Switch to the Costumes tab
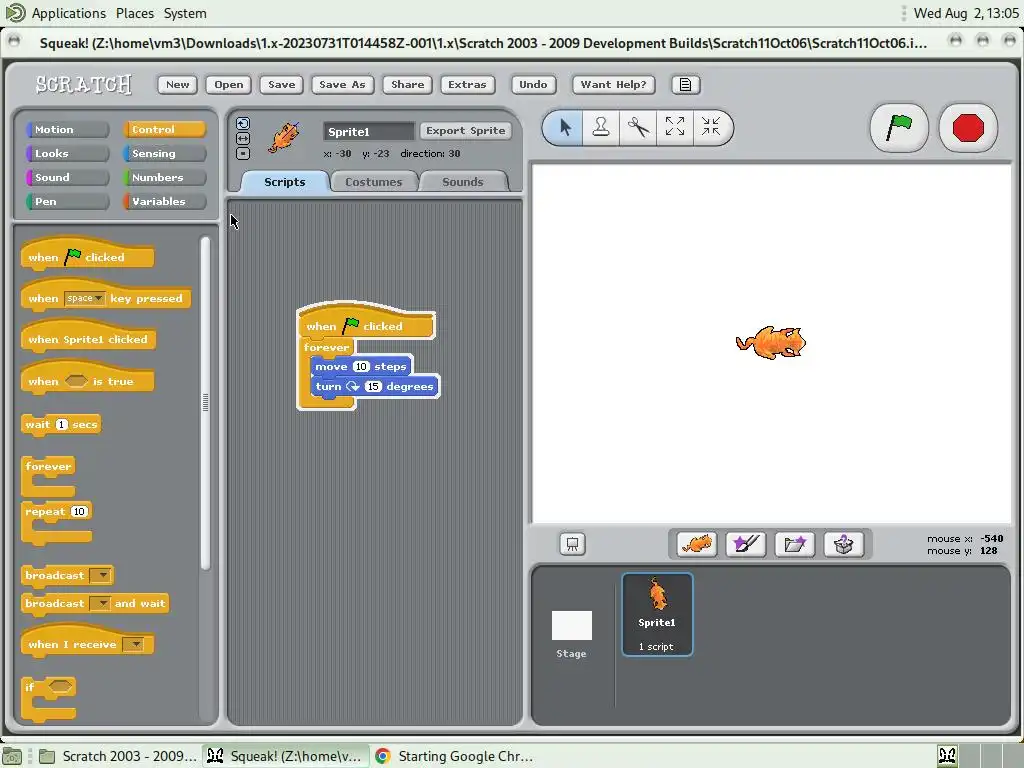1024x768 pixels. coord(374,182)
